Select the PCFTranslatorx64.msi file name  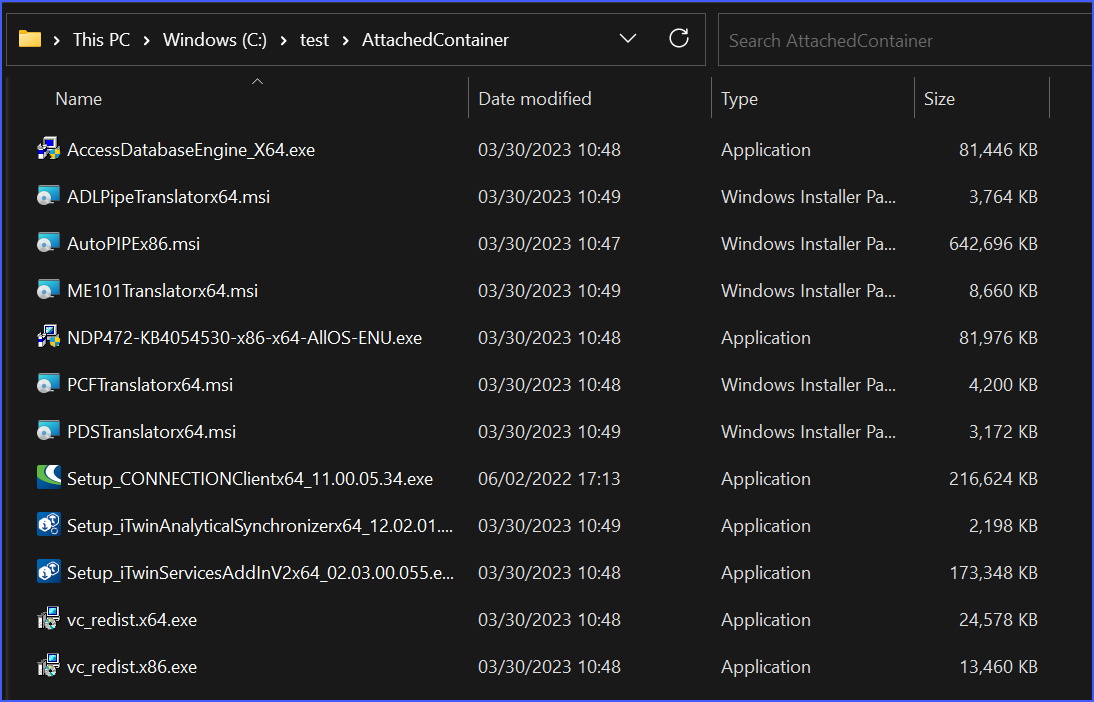[150, 384]
